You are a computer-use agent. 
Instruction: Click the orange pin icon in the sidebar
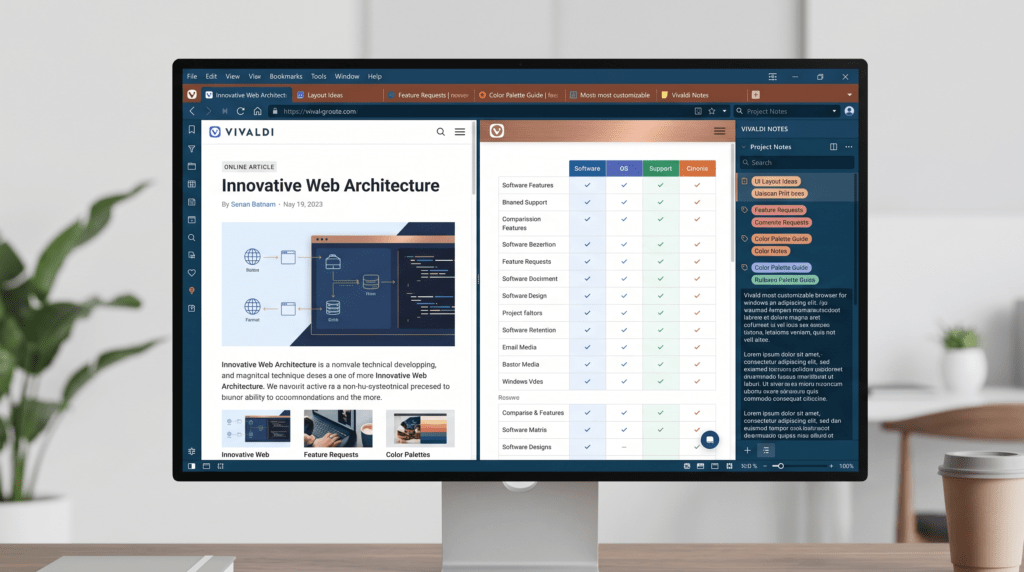pos(191,291)
